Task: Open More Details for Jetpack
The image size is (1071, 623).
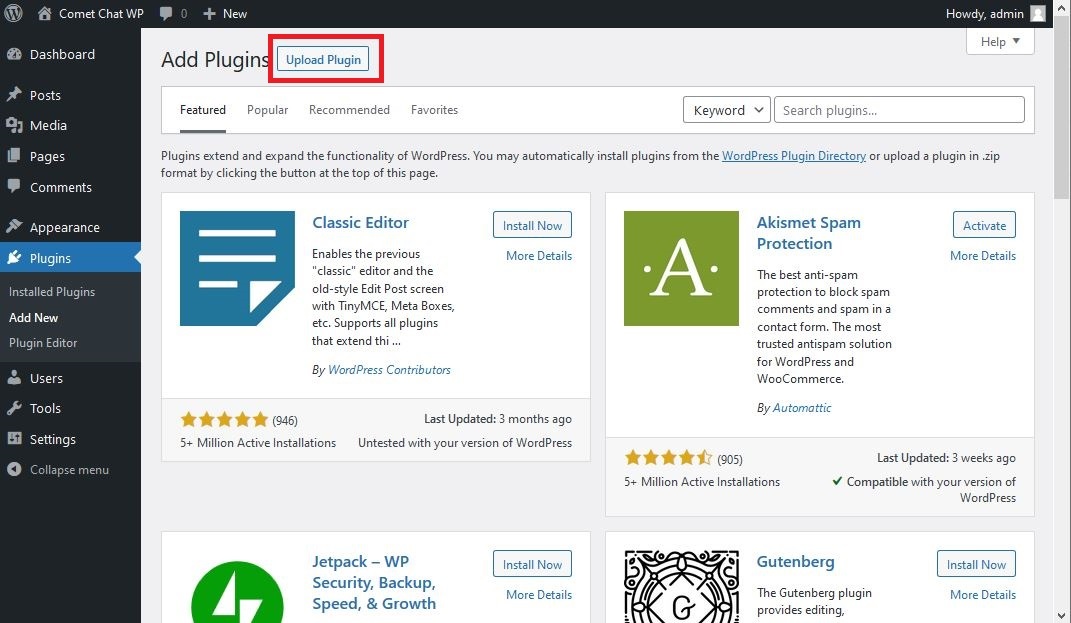Action: [x=539, y=594]
